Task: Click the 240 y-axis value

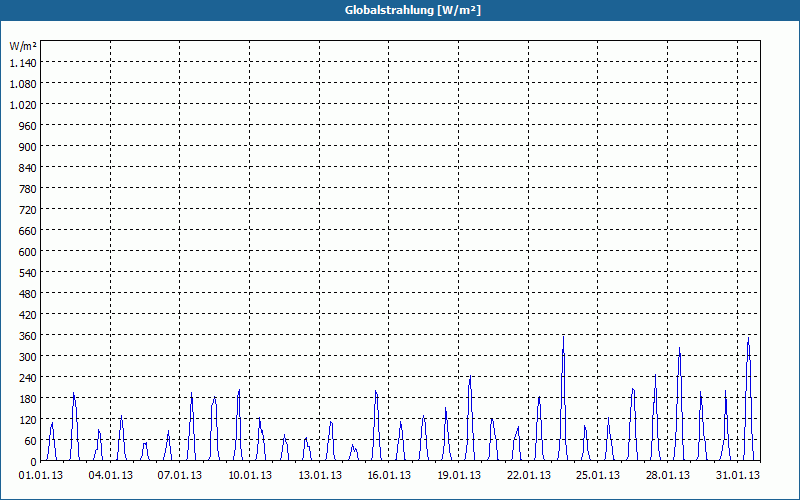Action: coord(28,378)
